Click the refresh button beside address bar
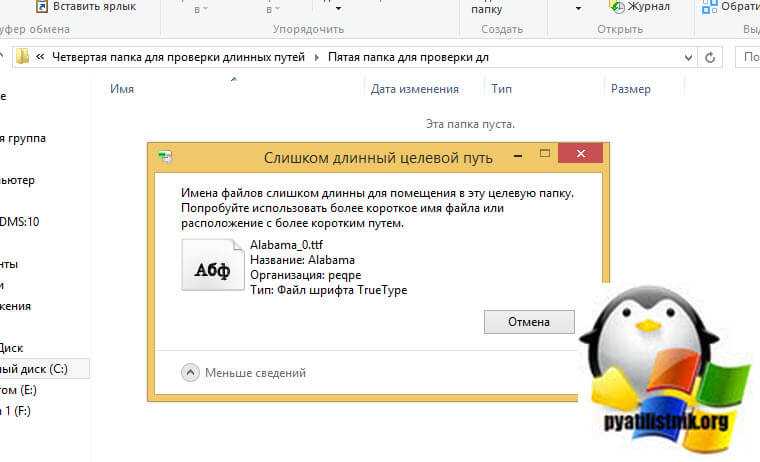The width and height of the screenshot is (760, 462). pos(710,58)
